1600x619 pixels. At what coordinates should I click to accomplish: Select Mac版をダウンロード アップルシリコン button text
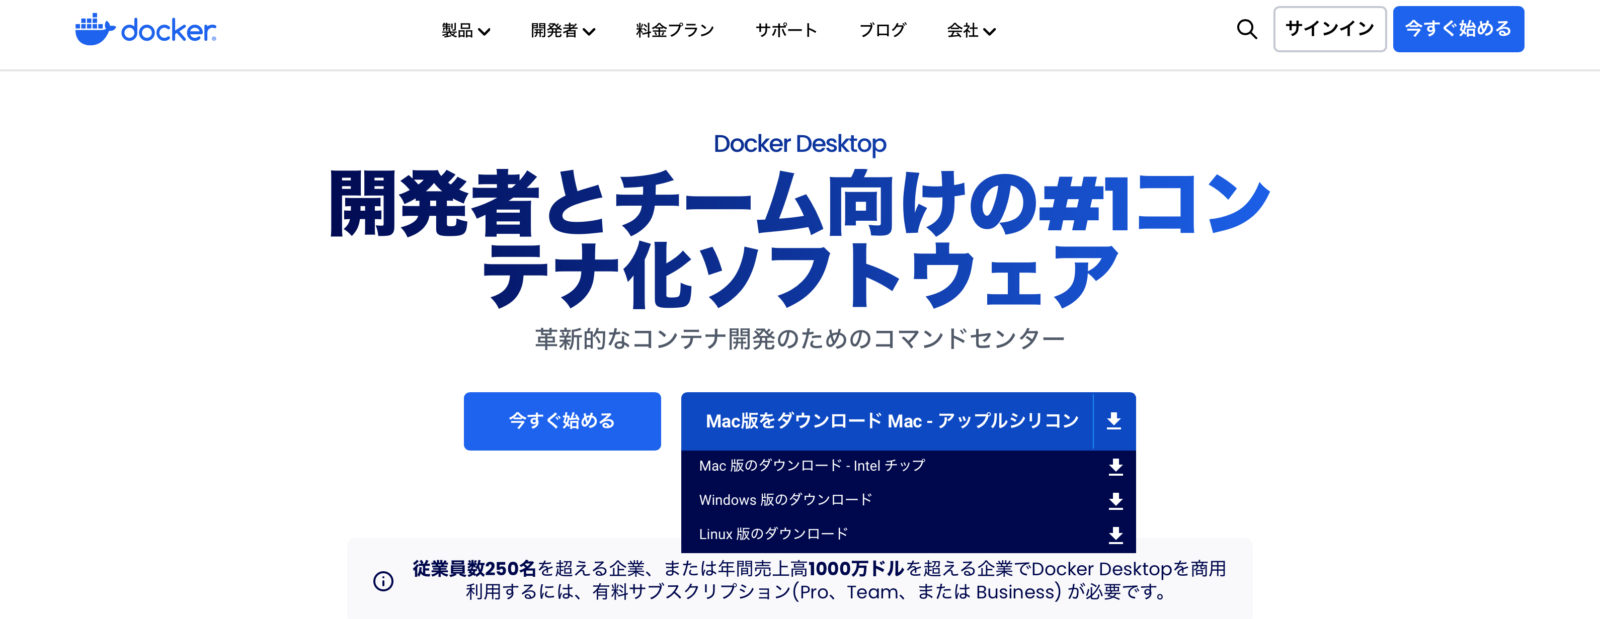891,421
